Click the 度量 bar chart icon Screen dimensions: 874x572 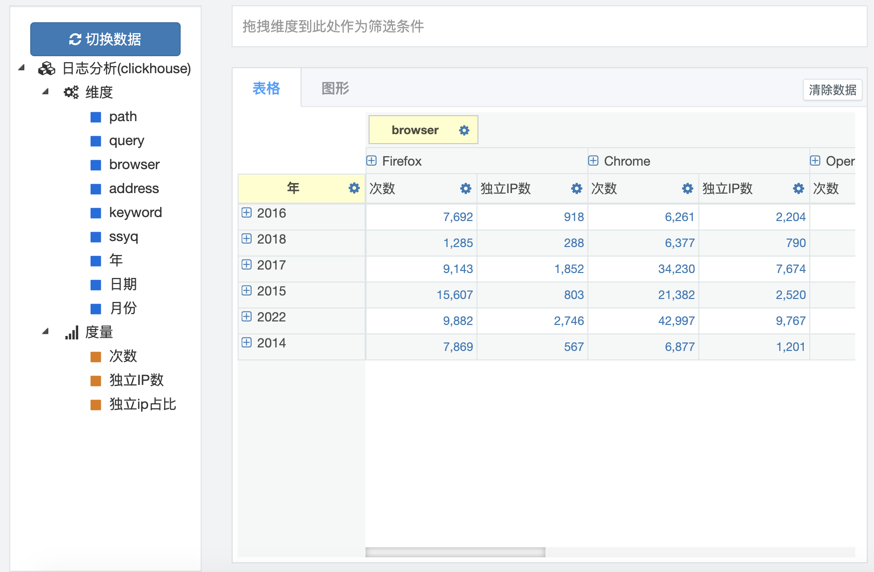[71, 332]
